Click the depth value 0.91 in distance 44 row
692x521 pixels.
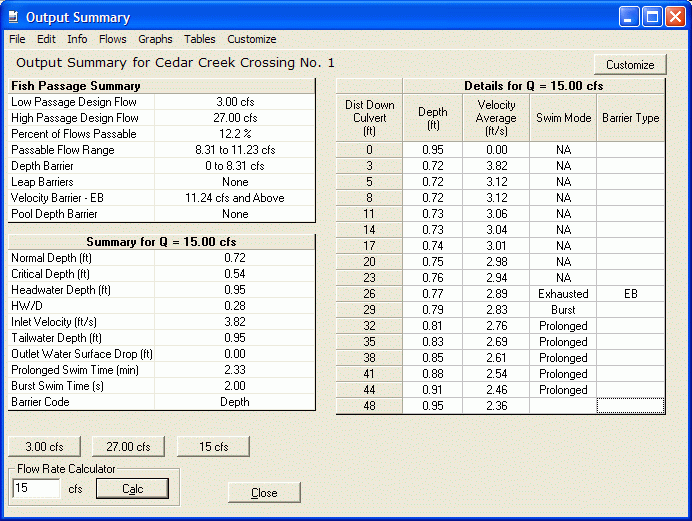[432, 390]
